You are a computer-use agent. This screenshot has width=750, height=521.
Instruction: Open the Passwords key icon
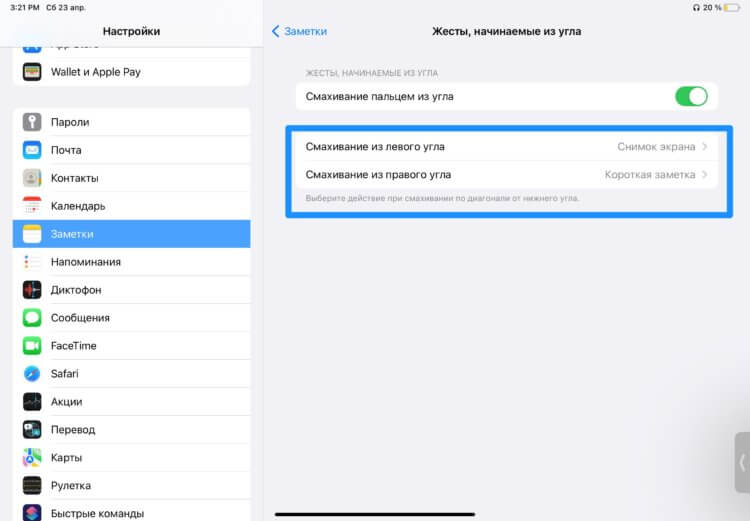32,122
